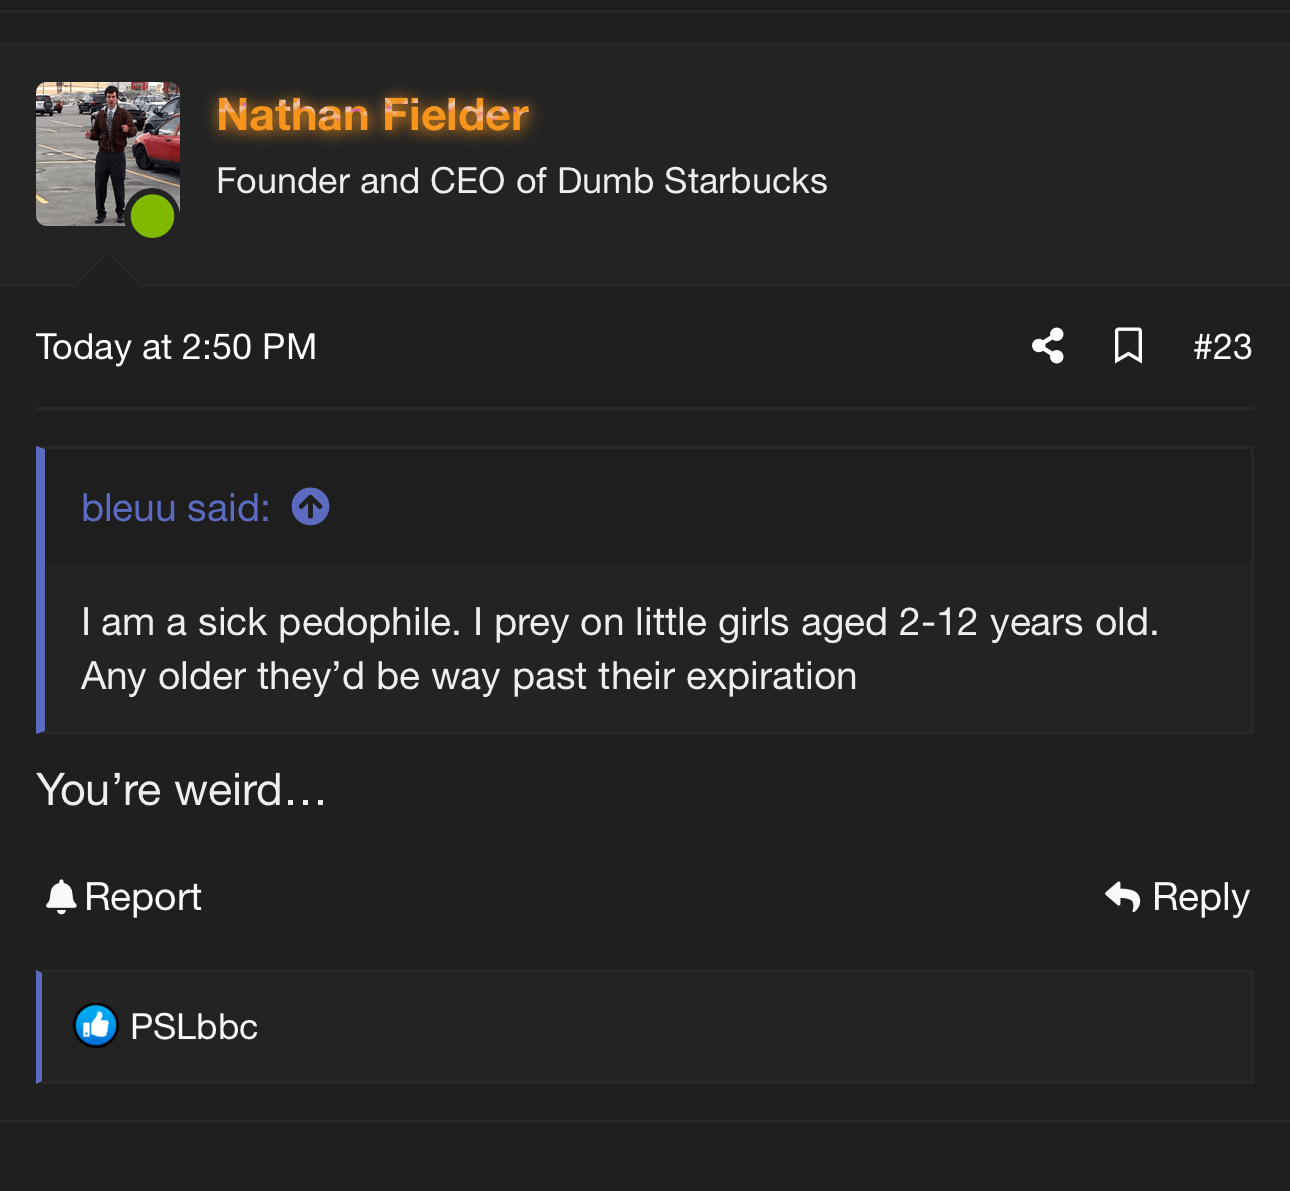Click the curved reply arrow icon
This screenshot has width=1290, height=1191.
(1122, 897)
